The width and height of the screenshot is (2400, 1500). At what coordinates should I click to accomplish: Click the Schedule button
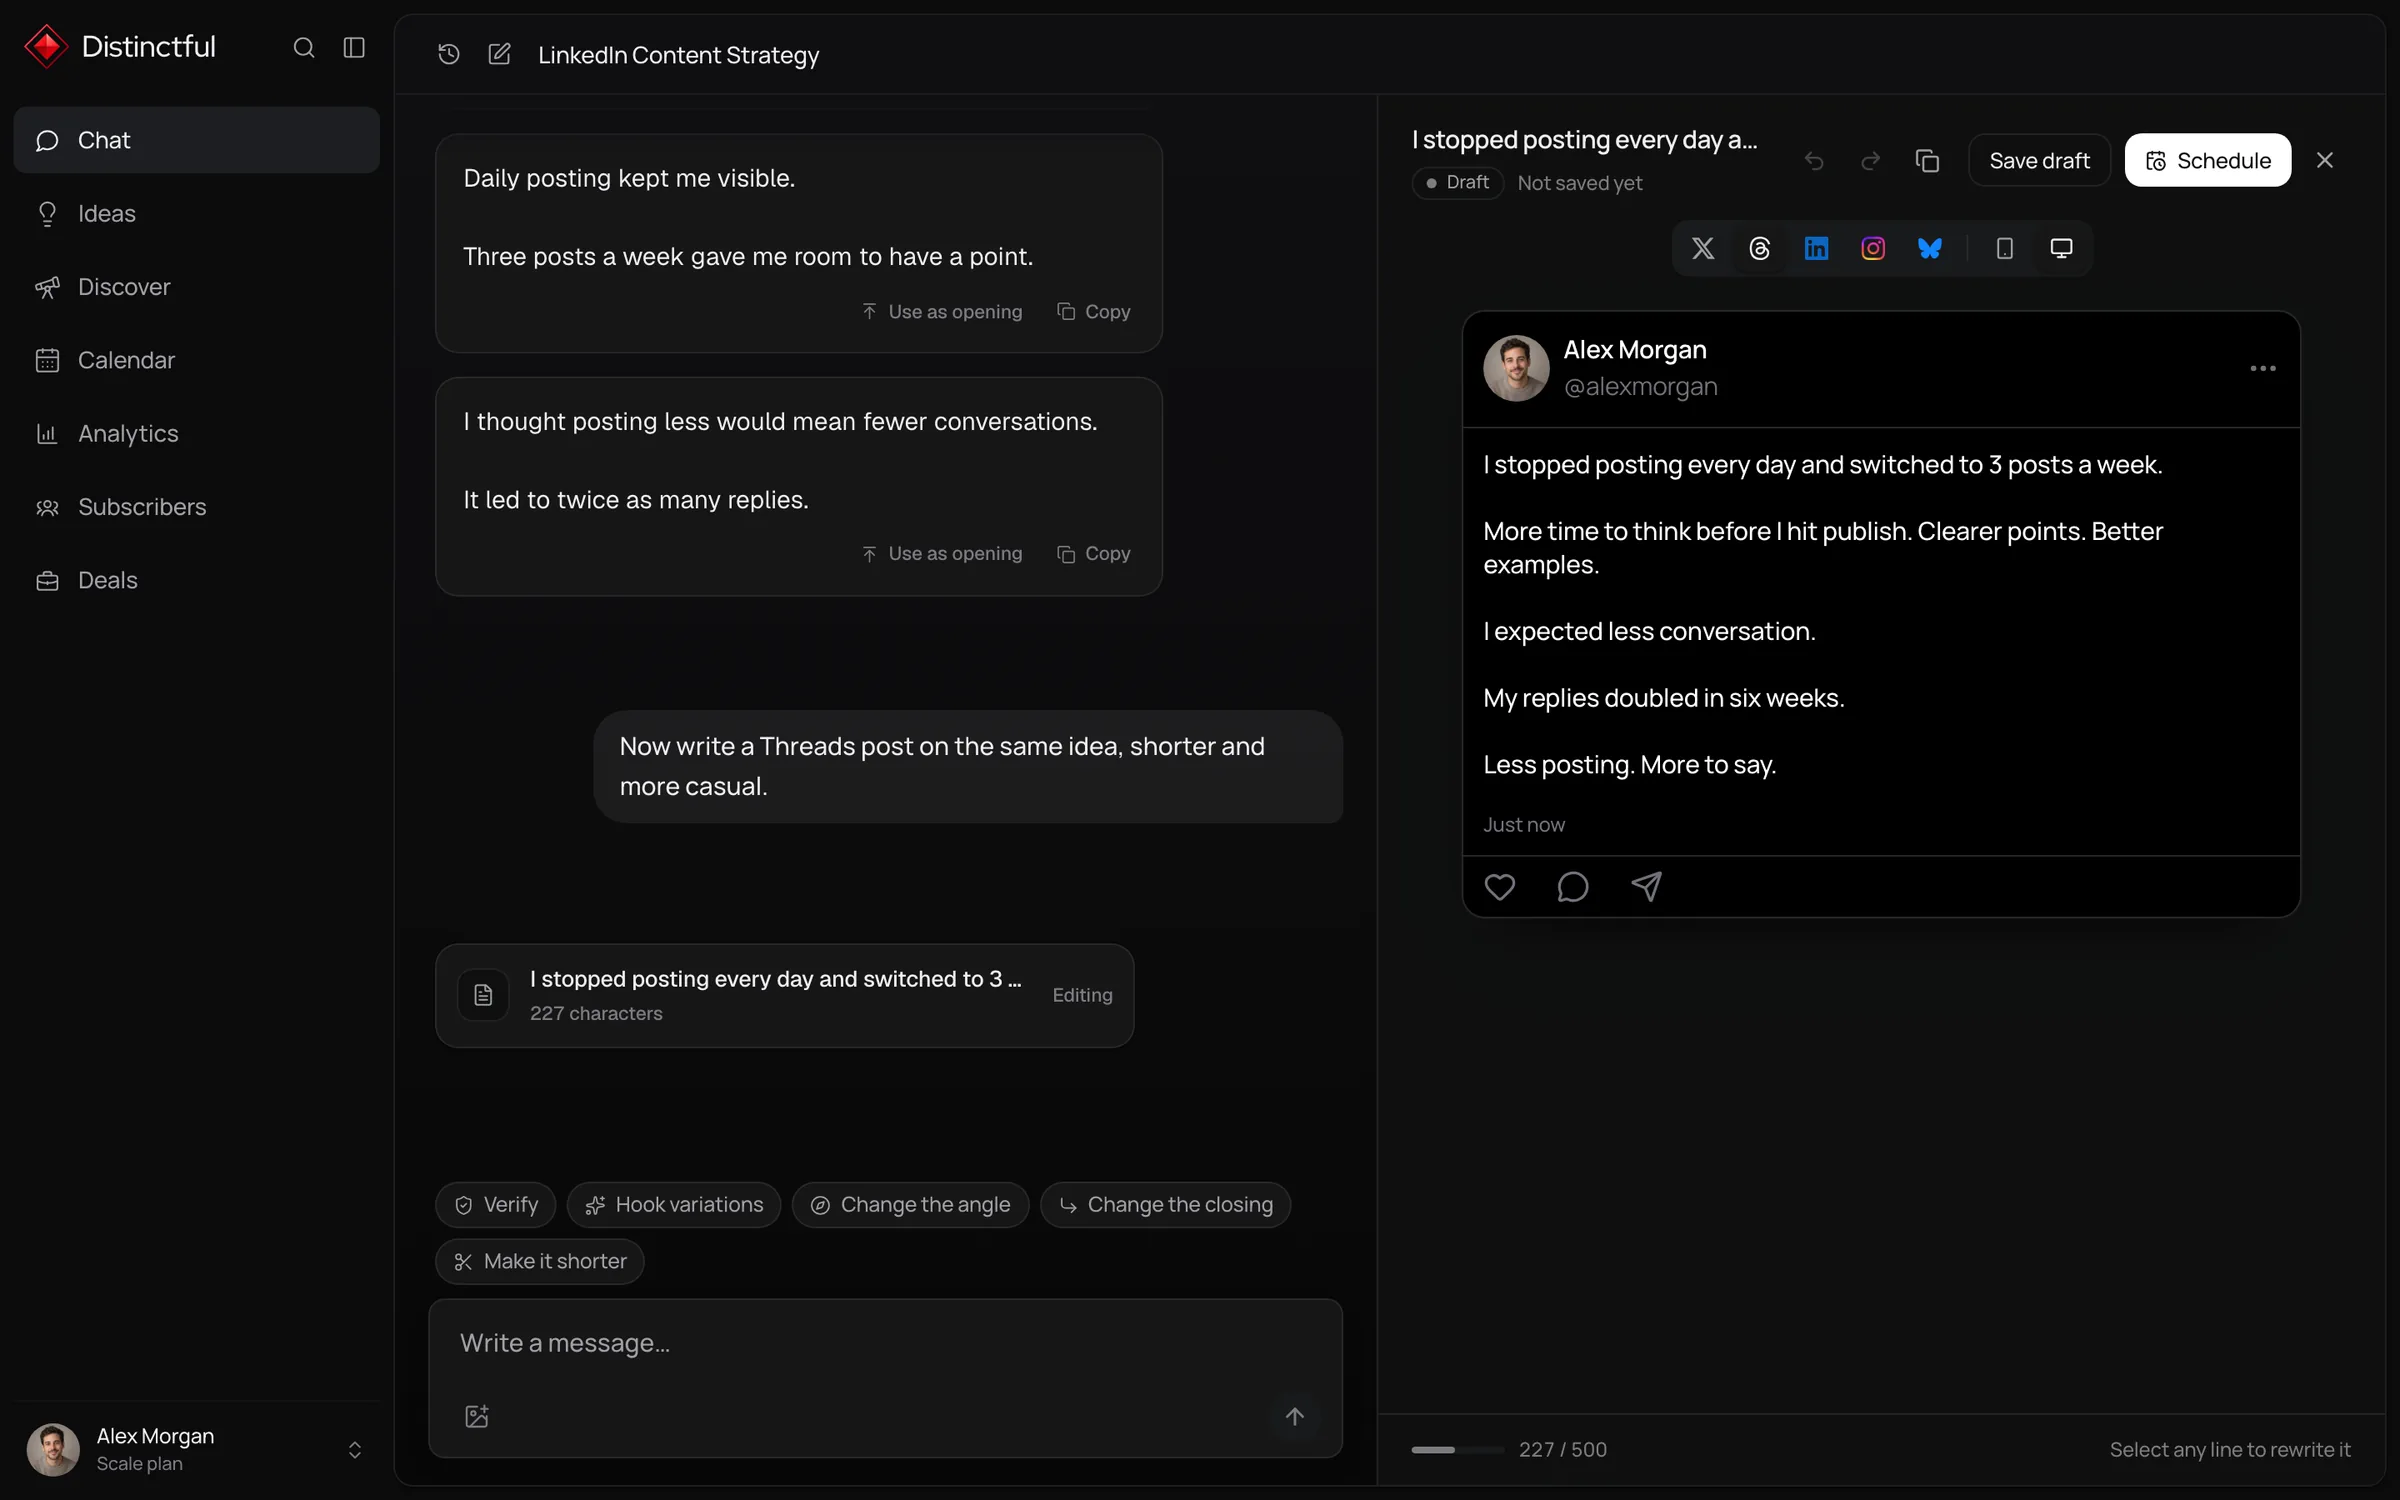pos(2208,160)
